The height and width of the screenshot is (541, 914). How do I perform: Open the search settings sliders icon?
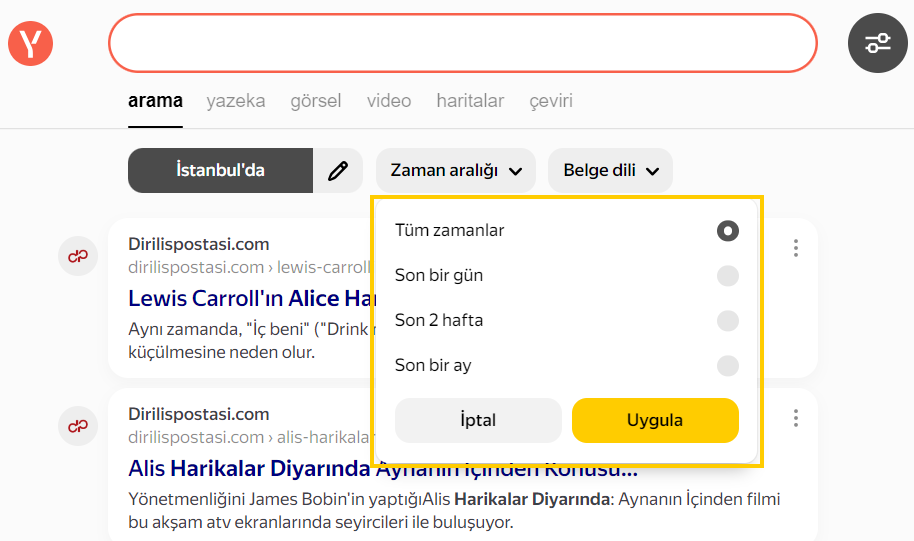point(877,43)
